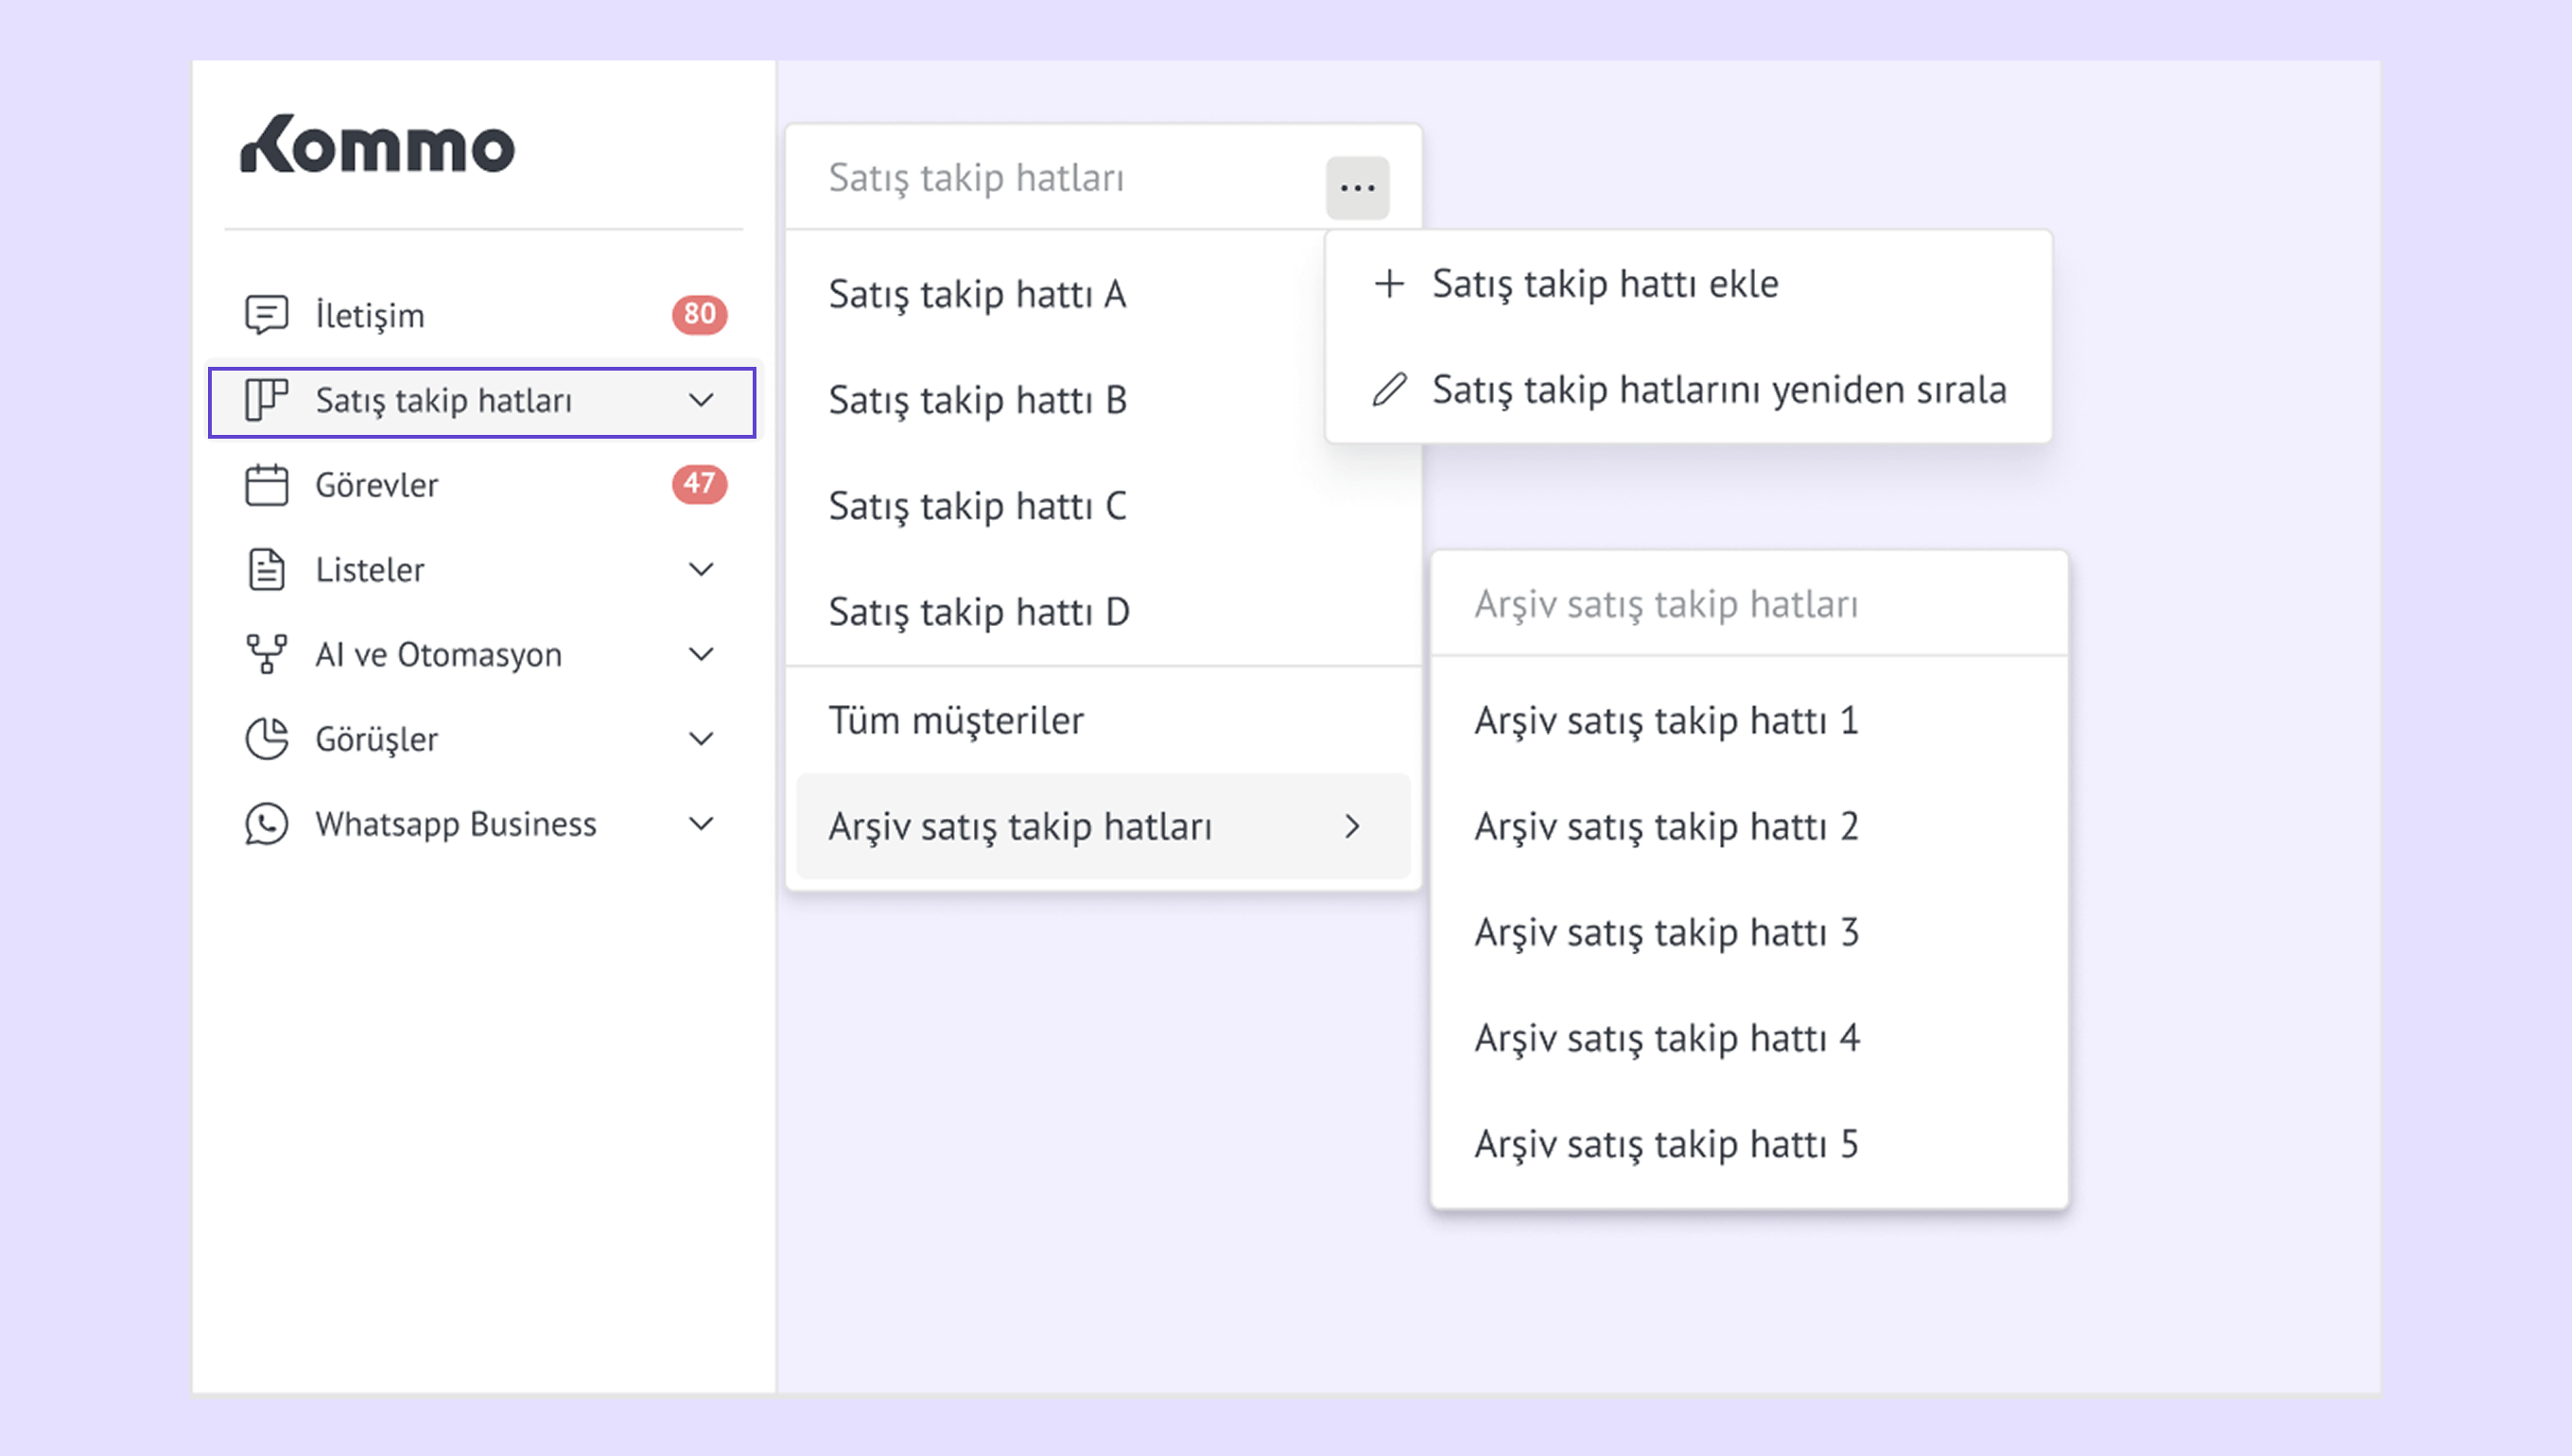Click the Görüşler pie chart icon
This screenshot has width=2572, height=1456.
[266, 739]
